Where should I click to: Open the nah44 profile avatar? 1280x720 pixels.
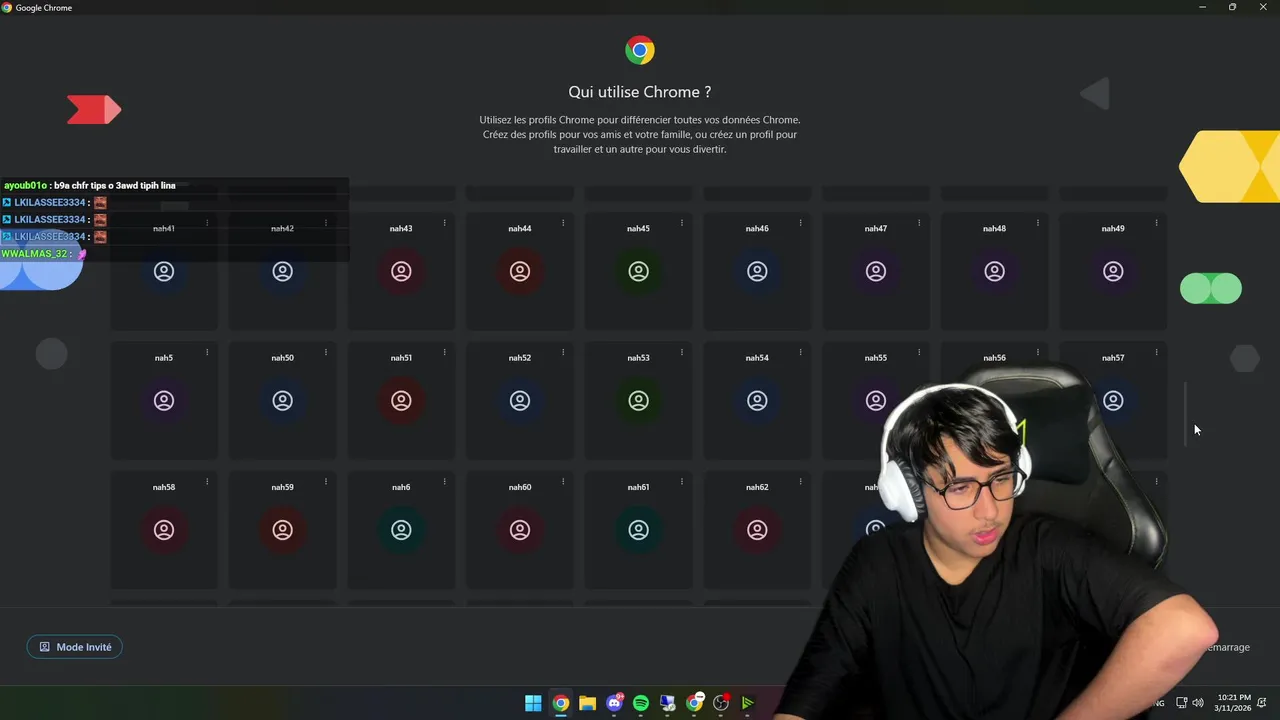(x=520, y=271)
